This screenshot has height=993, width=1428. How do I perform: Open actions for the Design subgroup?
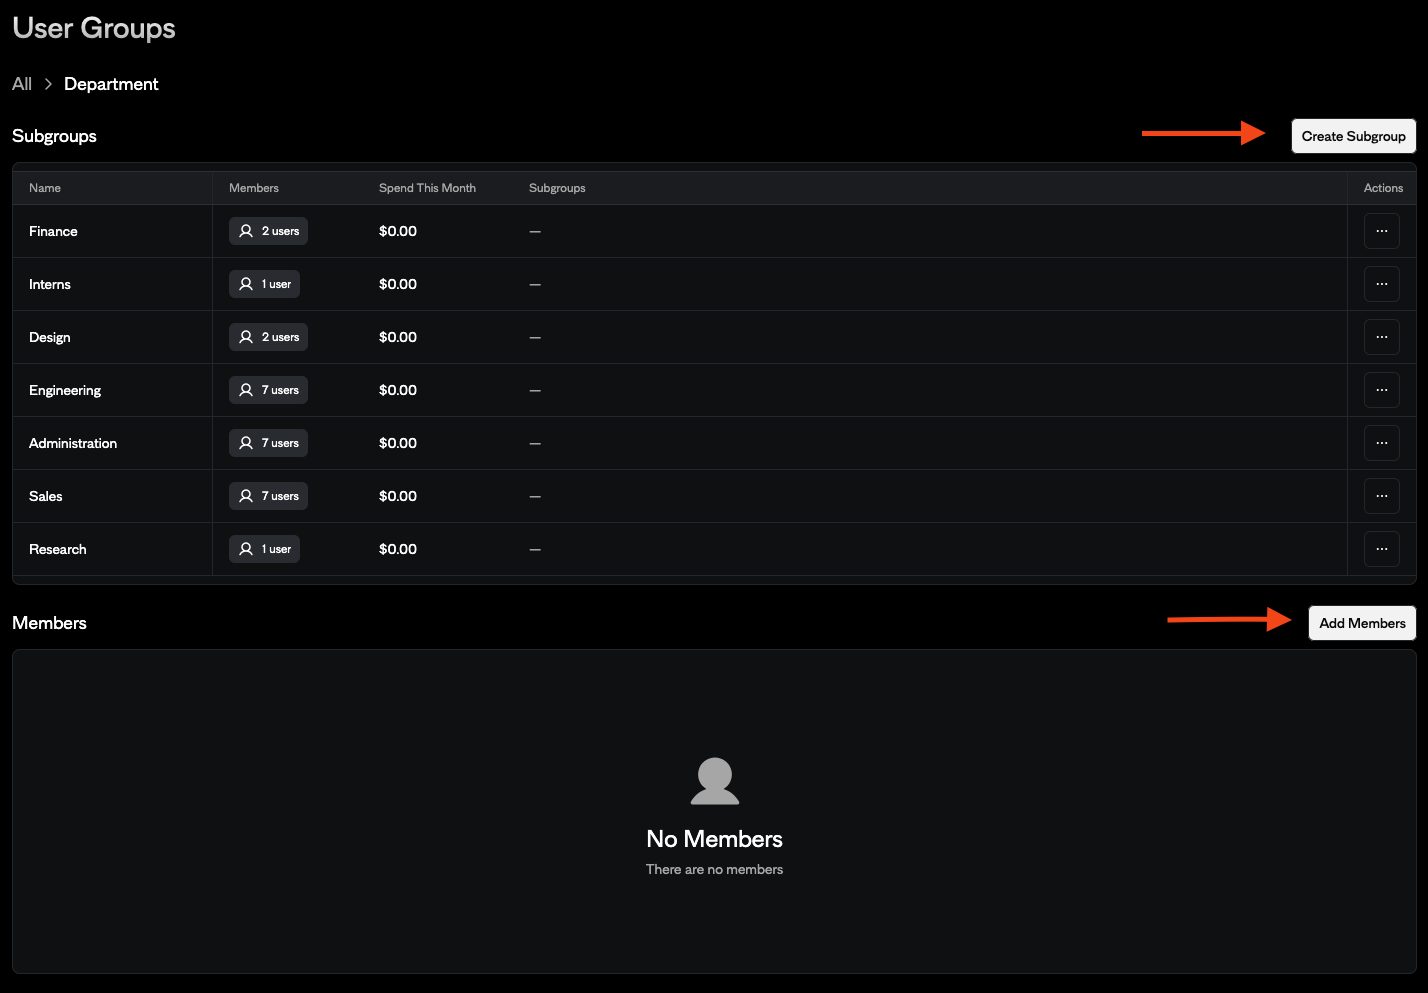1382,337
